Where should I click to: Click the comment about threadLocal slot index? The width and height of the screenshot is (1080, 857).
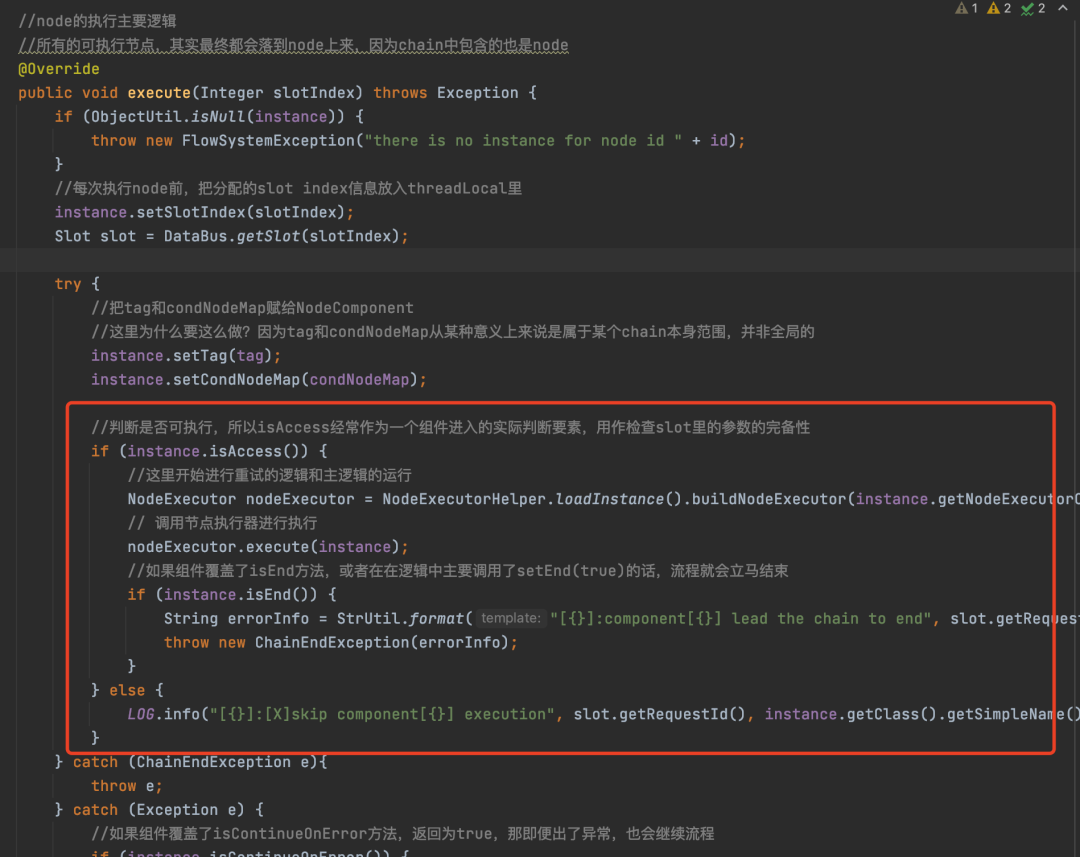(x=288, y=188)
